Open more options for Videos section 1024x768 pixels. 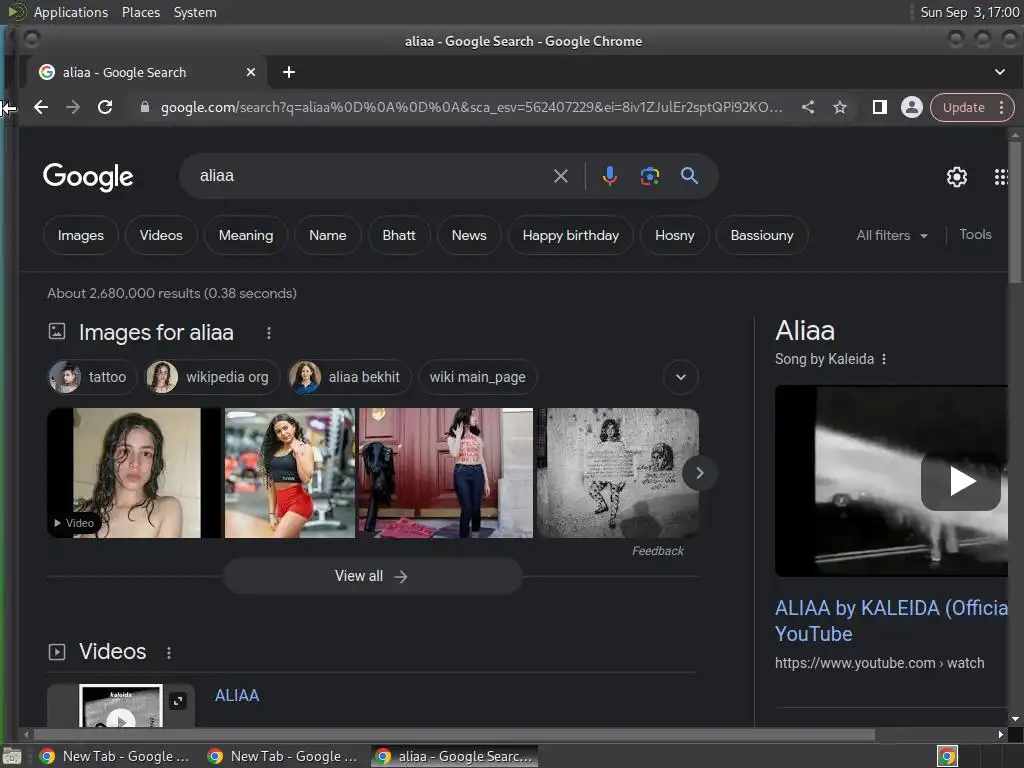click(168, 652)
